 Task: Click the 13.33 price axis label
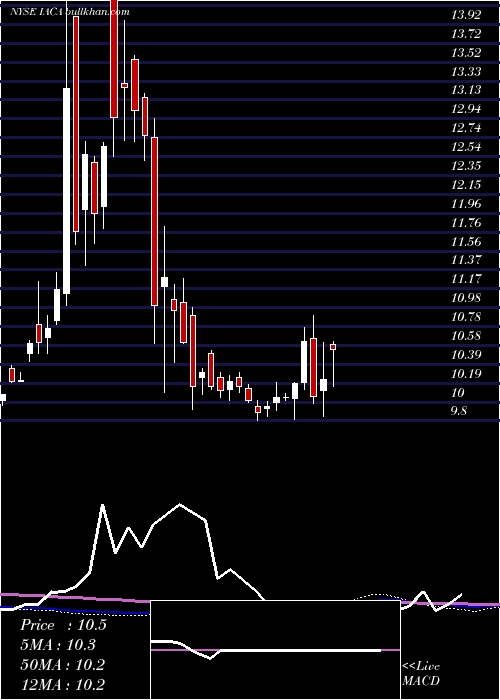point(466,71)
